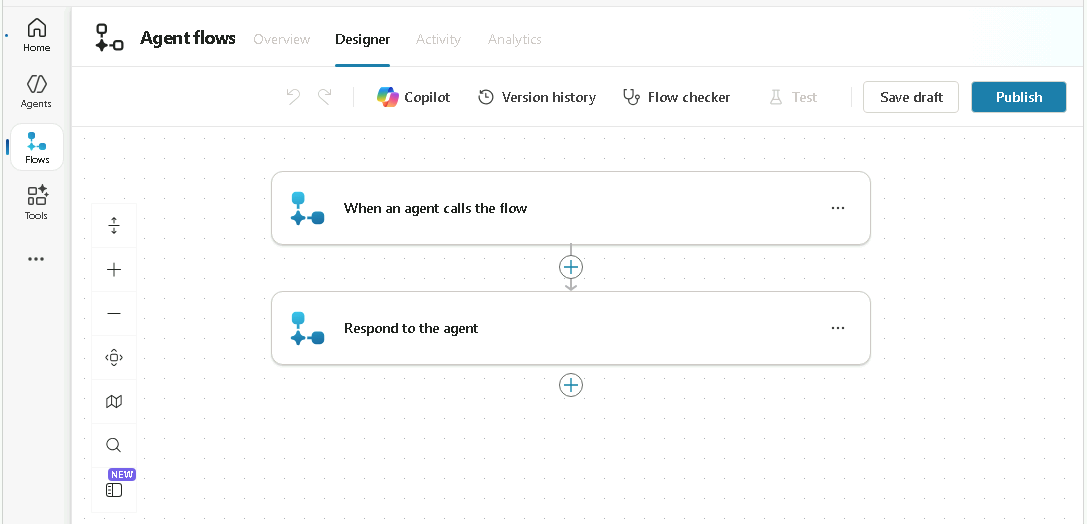Image resolution: width=1087 pixels, height=524 pixels.
Task: Search the flow canvas
Action: [114, 445]
